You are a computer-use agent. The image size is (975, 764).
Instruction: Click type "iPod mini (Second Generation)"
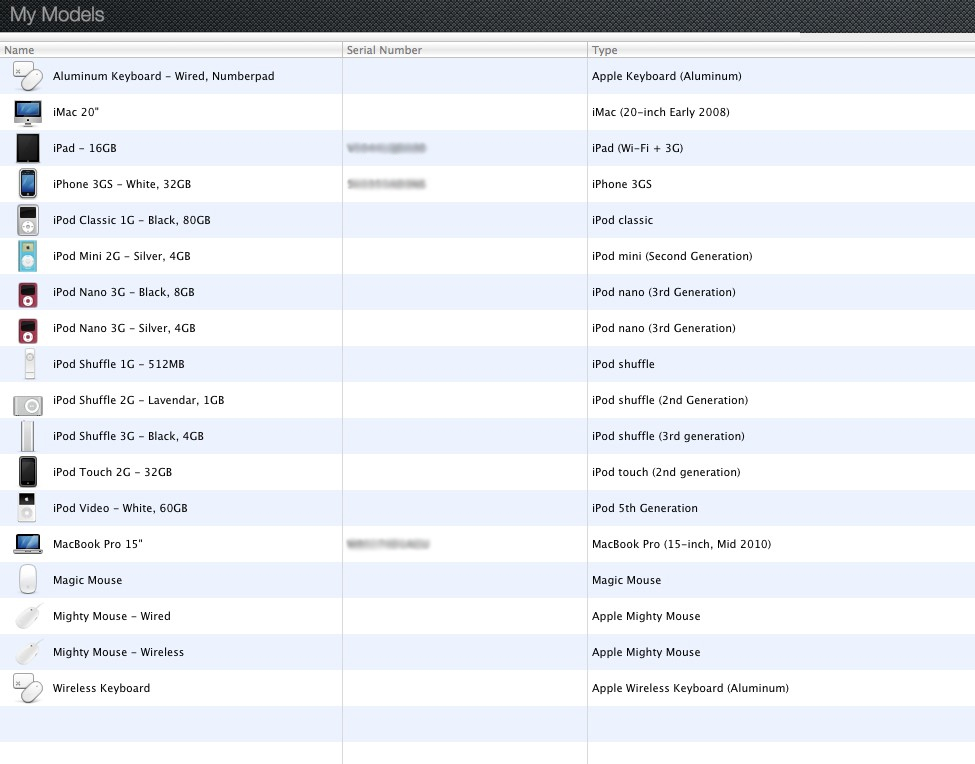(672, 256)
